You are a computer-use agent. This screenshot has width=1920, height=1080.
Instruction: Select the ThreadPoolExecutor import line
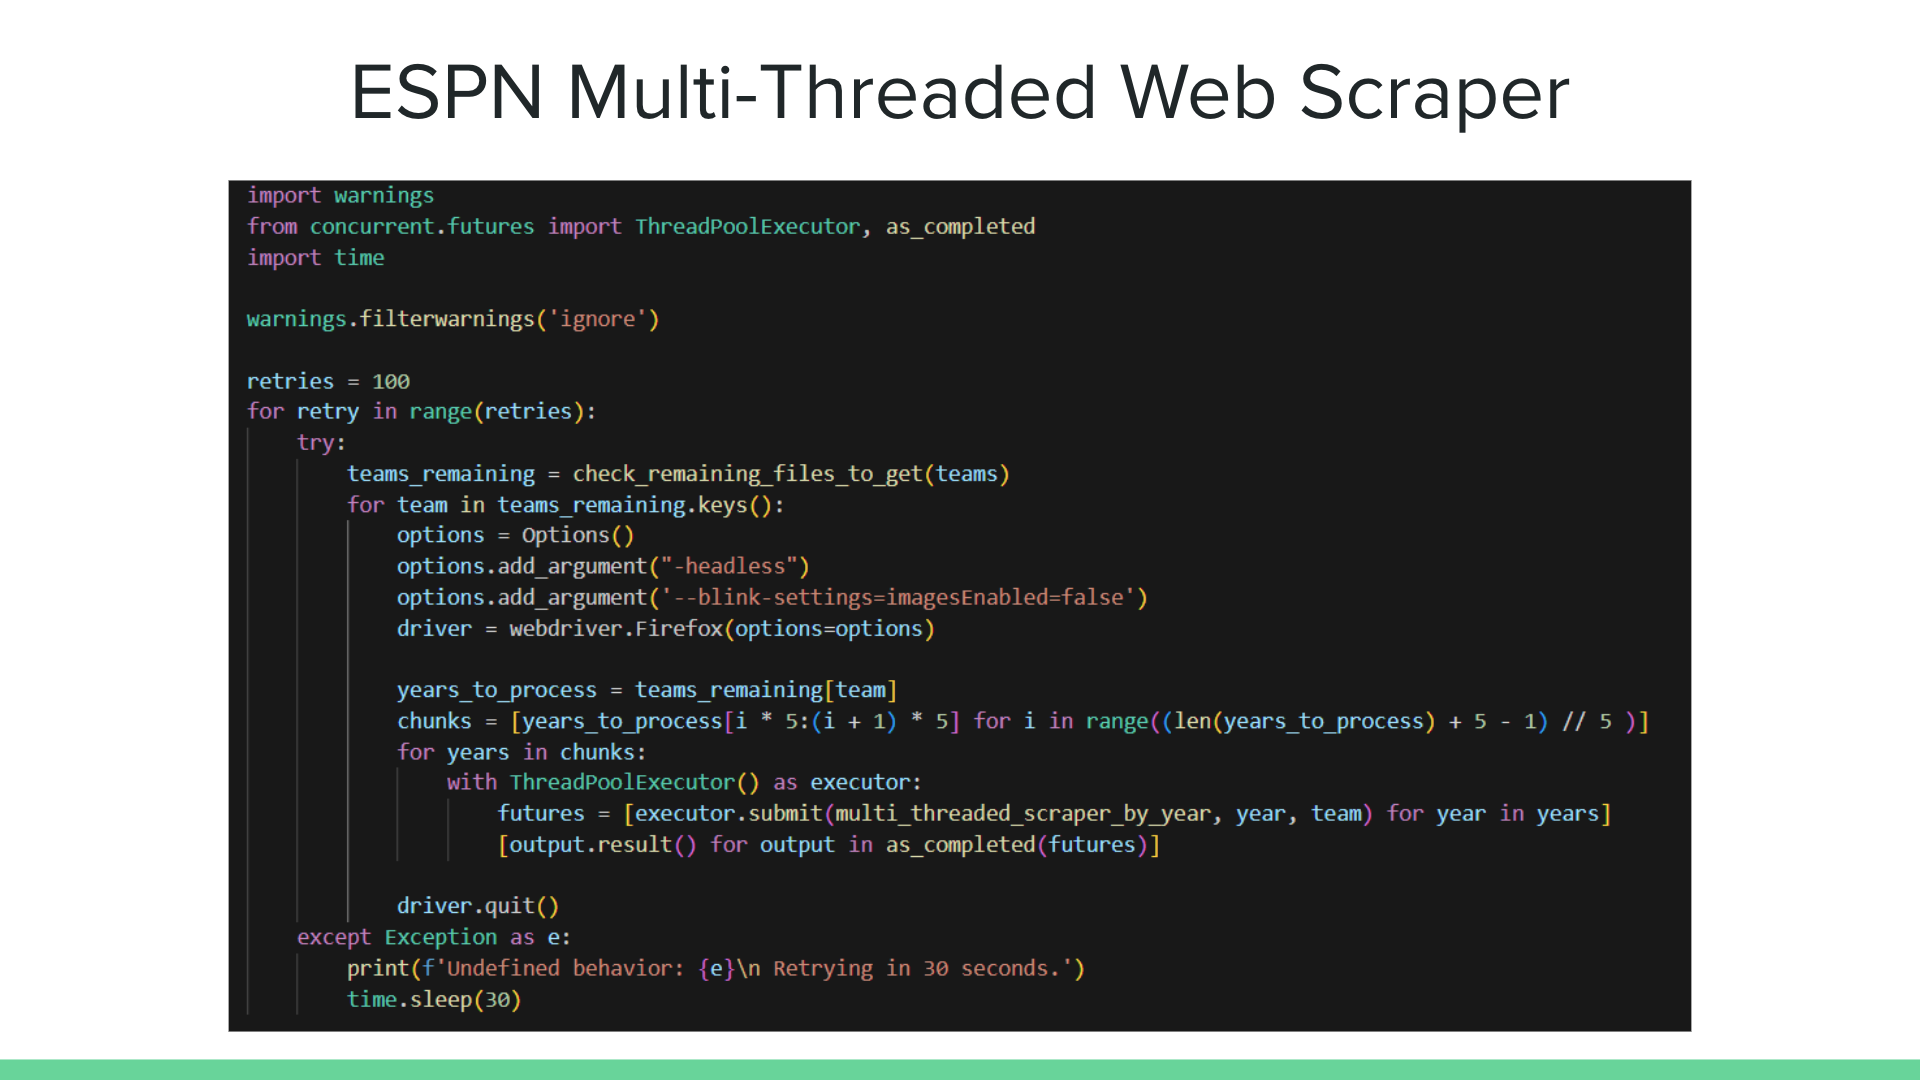click(x=640, y=227)
